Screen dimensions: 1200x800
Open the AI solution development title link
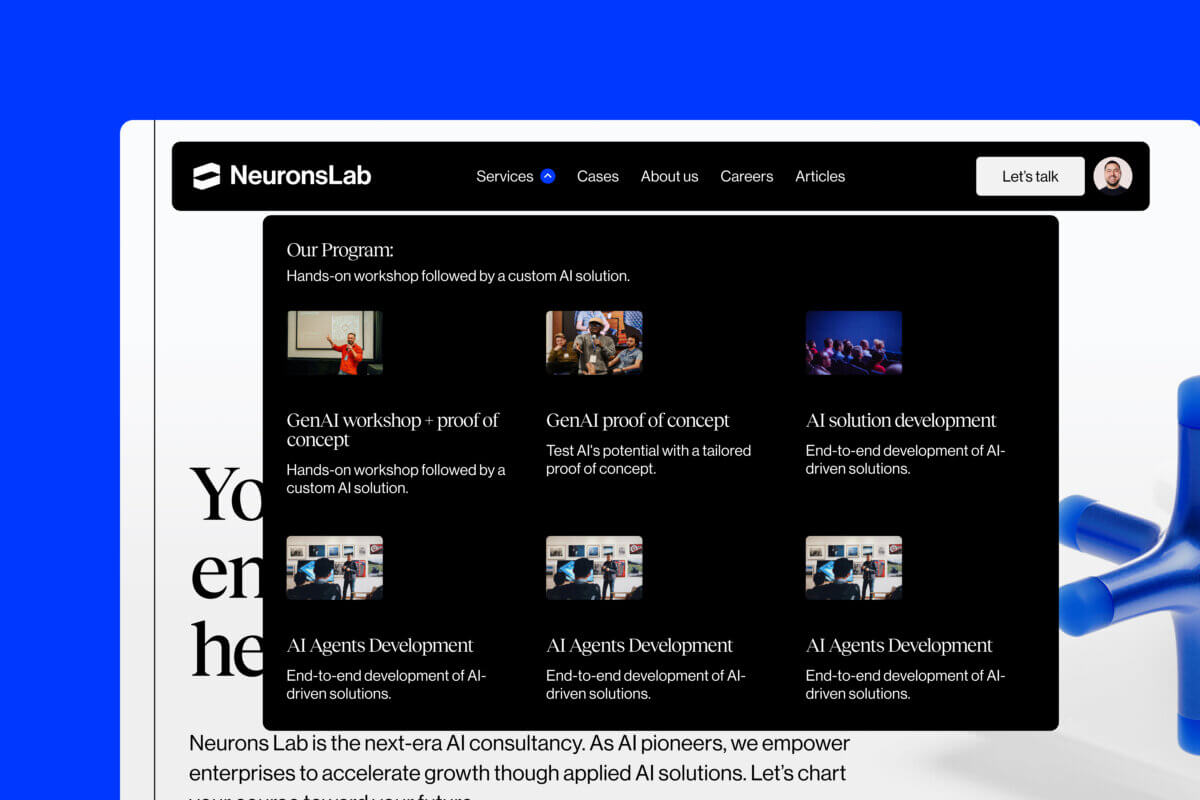click(900, 420)
